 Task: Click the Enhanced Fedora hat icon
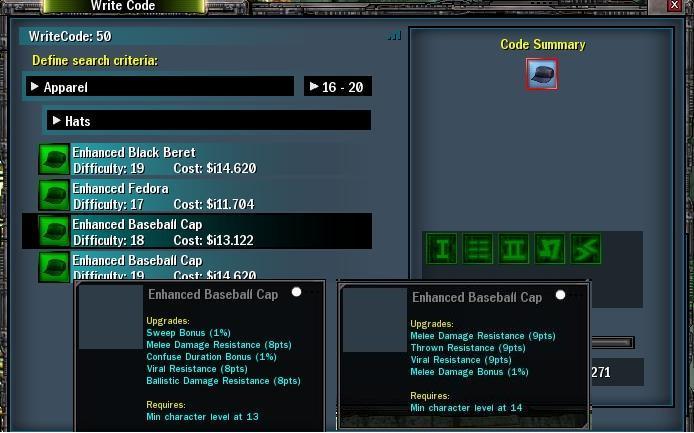(54, 196)
